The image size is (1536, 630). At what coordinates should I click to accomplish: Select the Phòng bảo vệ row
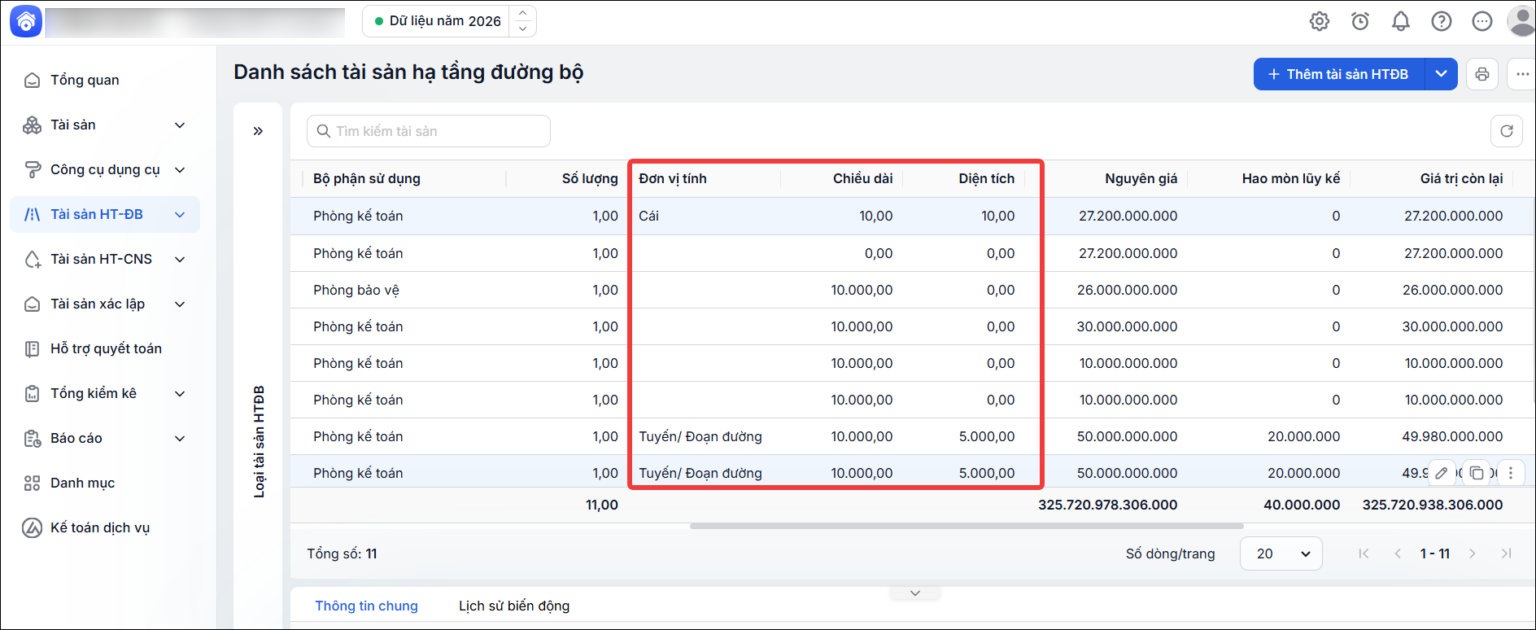pos(913,290)
